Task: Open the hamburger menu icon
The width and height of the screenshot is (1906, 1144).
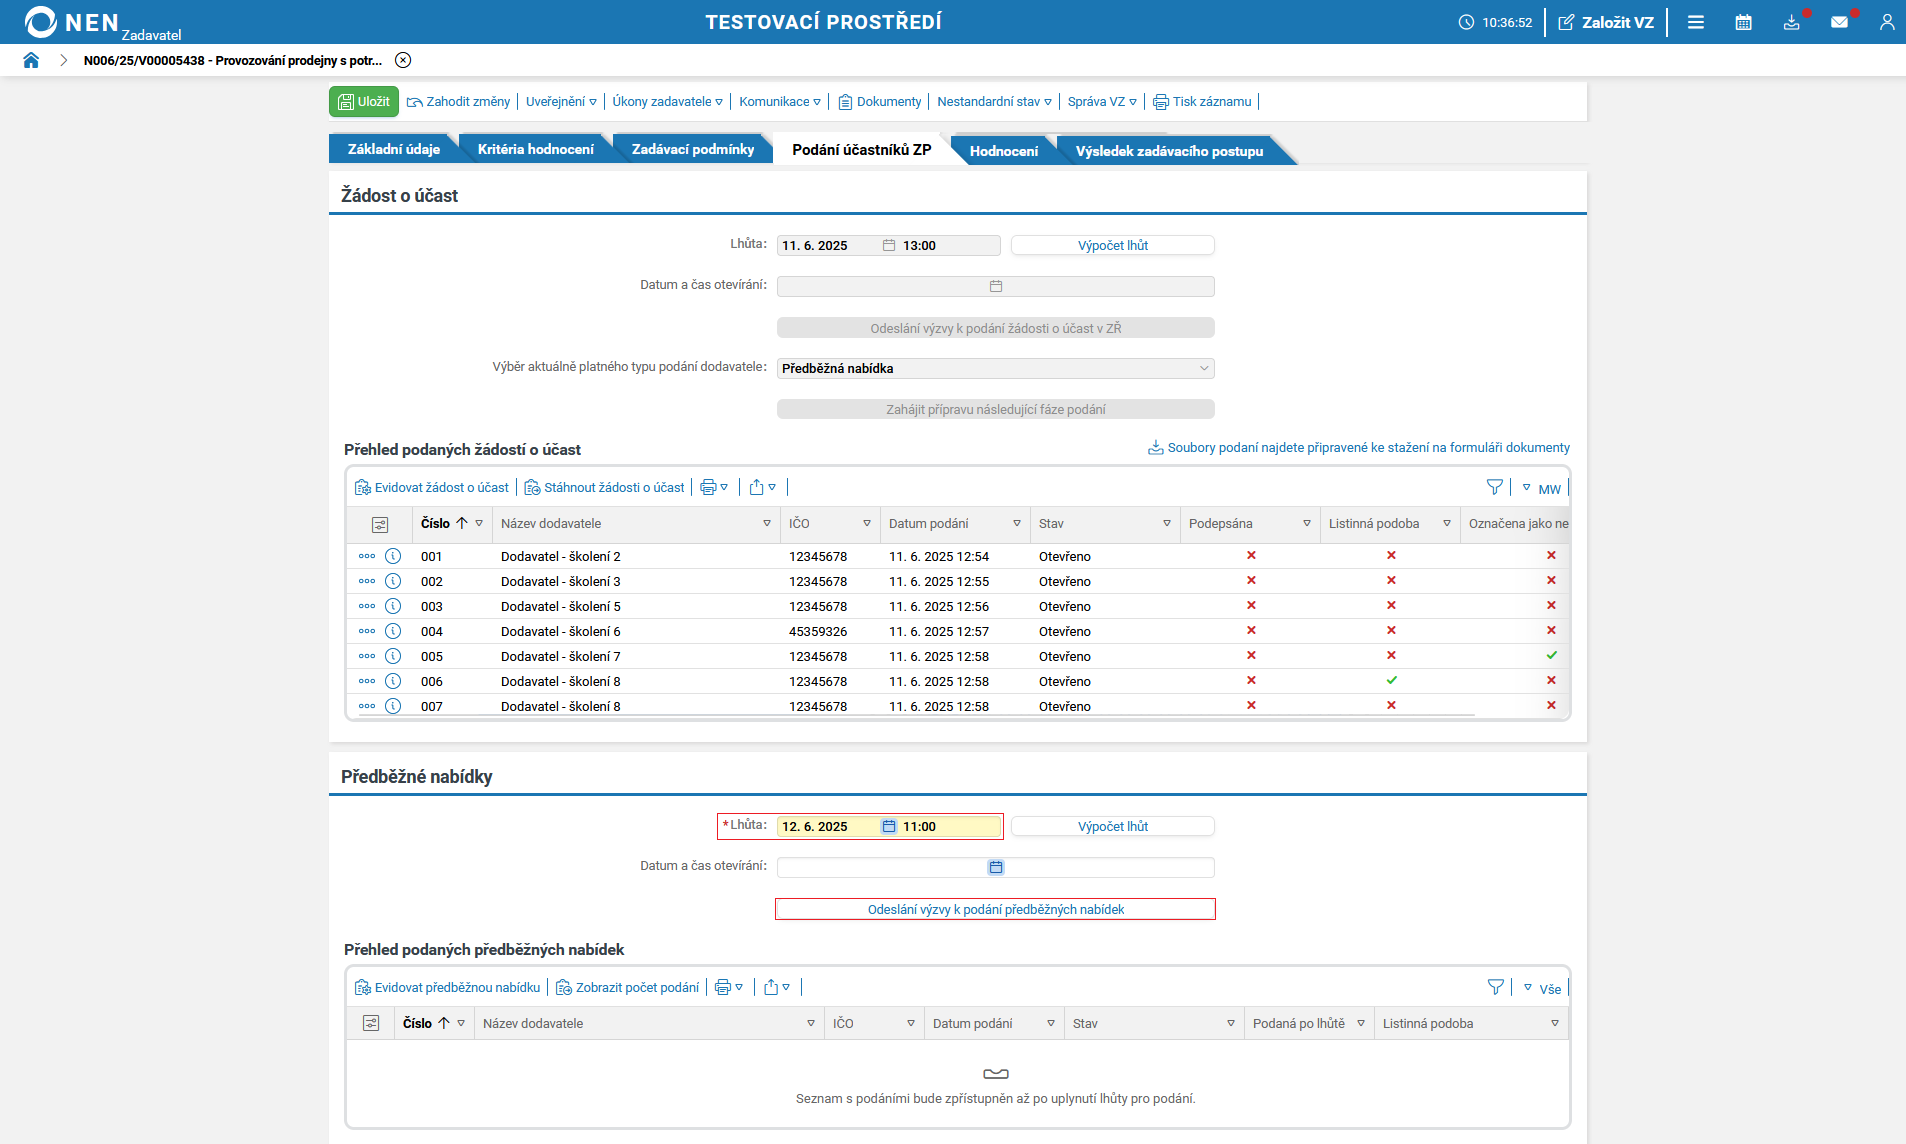Action: (1696, 22)
